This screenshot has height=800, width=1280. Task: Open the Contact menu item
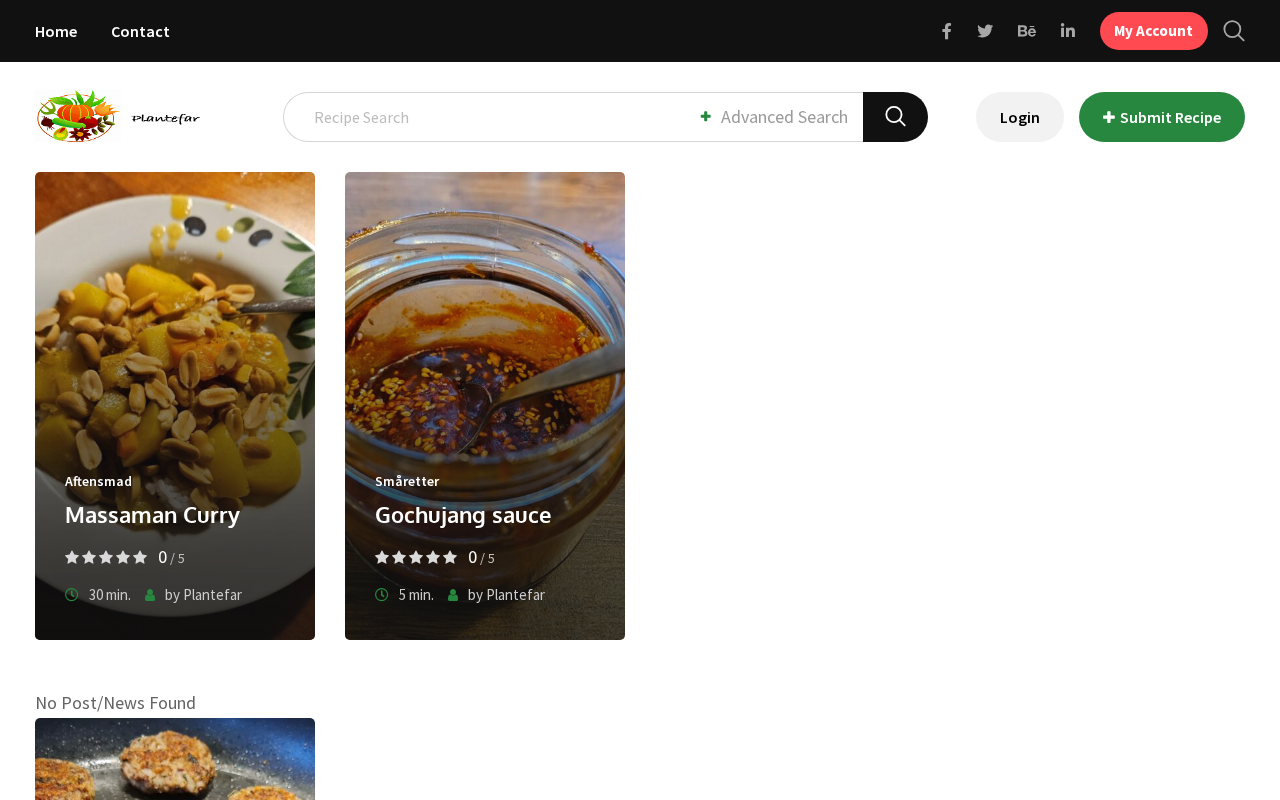(140, 31)
